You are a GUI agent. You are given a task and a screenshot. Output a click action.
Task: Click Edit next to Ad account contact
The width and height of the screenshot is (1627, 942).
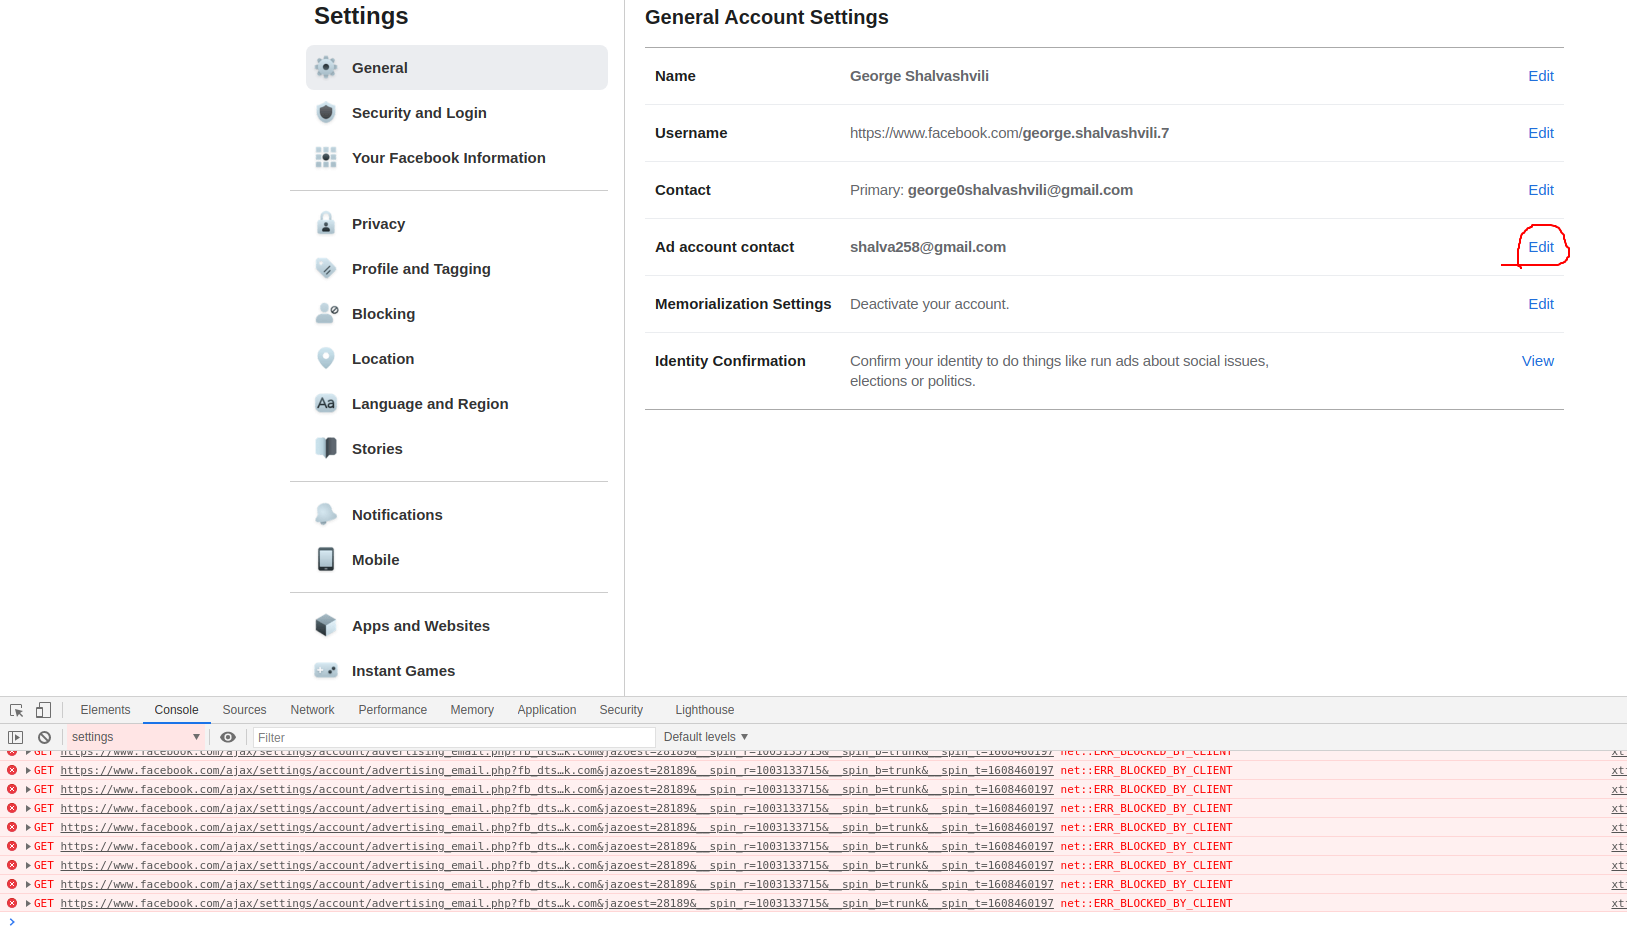coord(1540,246)
